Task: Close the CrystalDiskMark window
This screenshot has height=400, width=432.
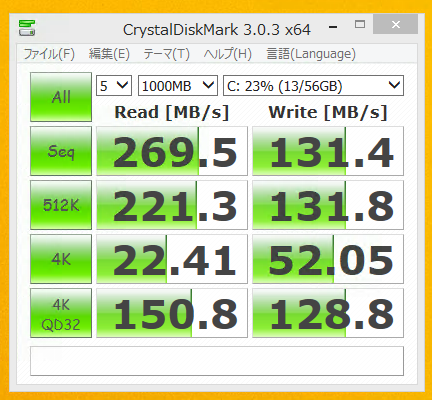Action: click(x=396, y=24)
